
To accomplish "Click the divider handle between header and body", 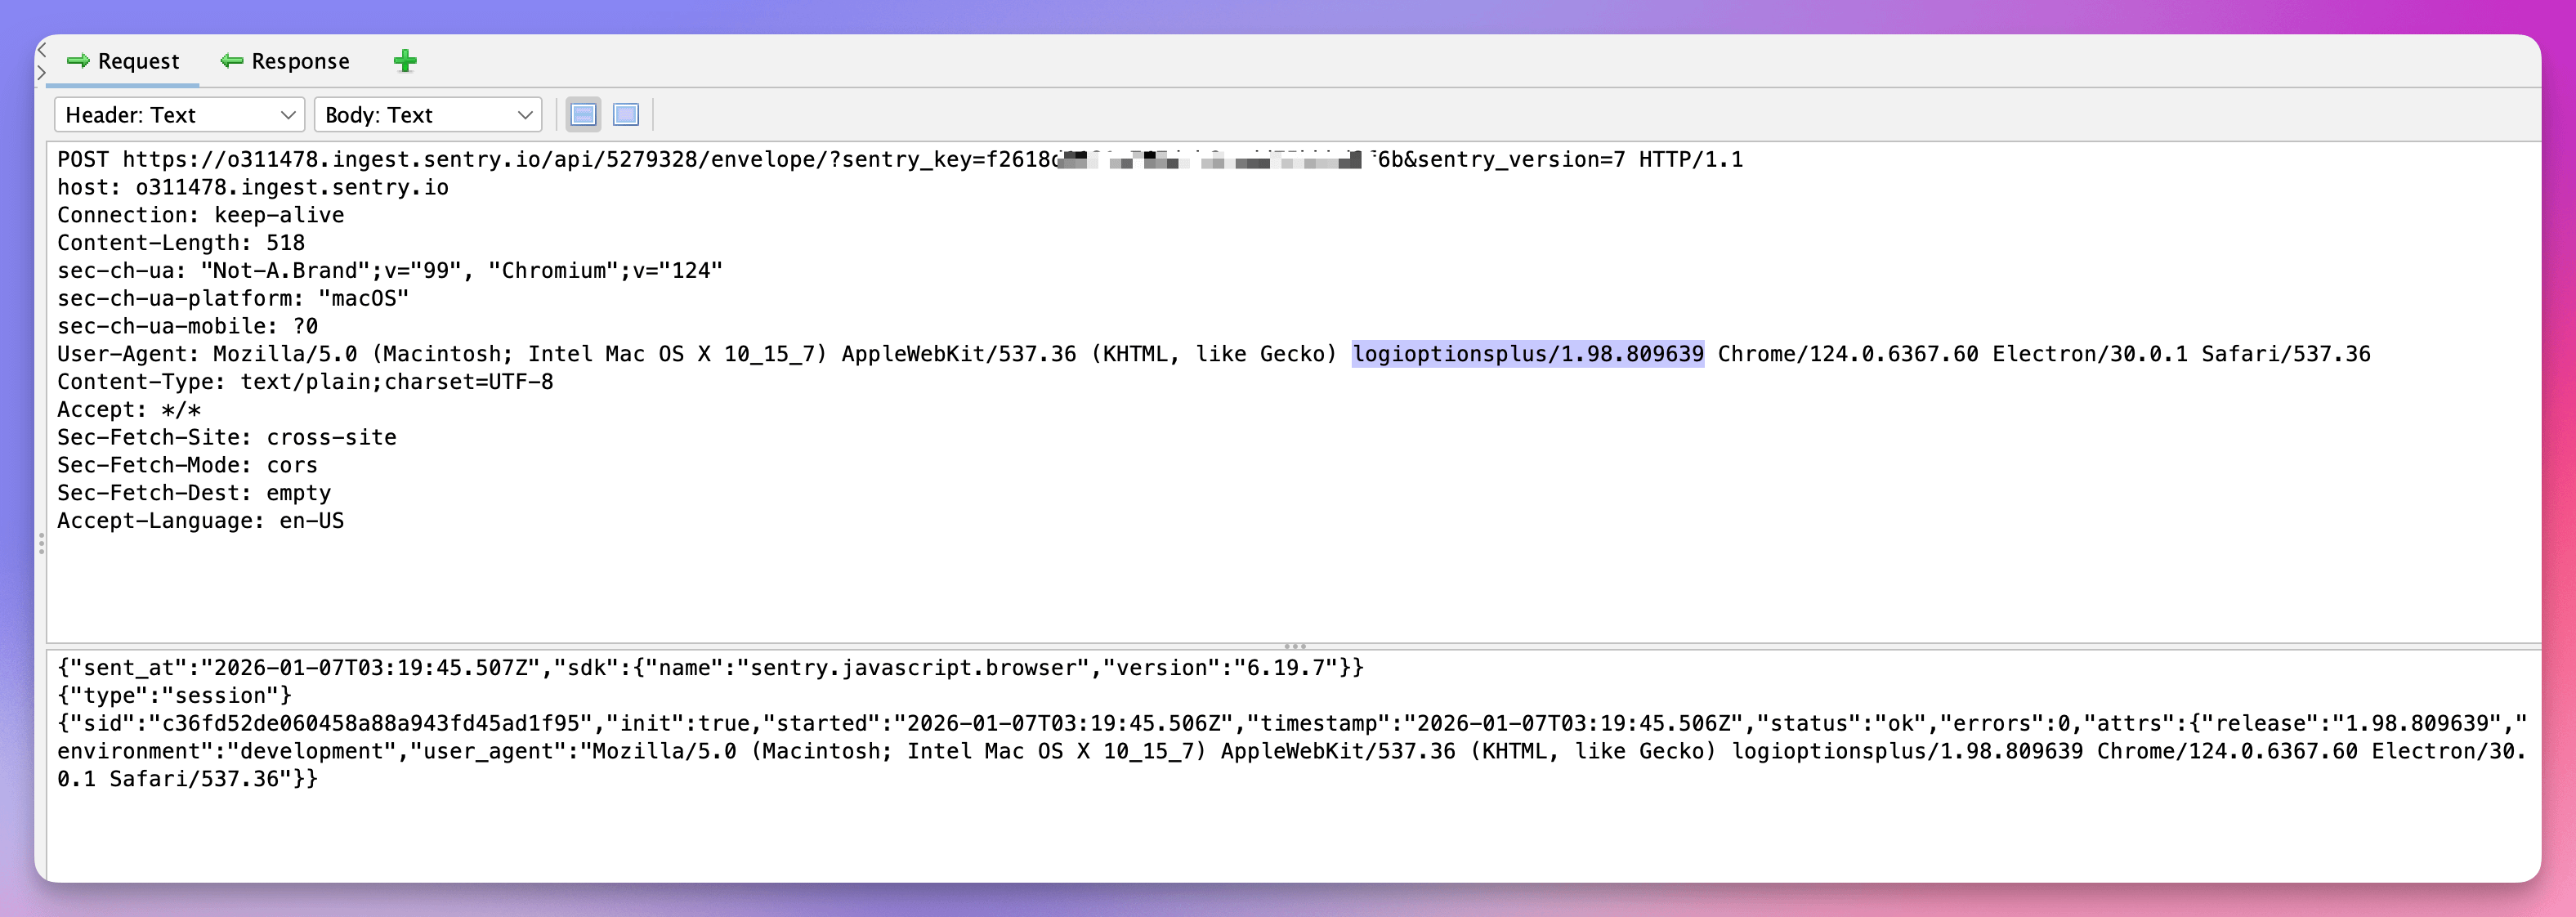I will [1294, 646].
